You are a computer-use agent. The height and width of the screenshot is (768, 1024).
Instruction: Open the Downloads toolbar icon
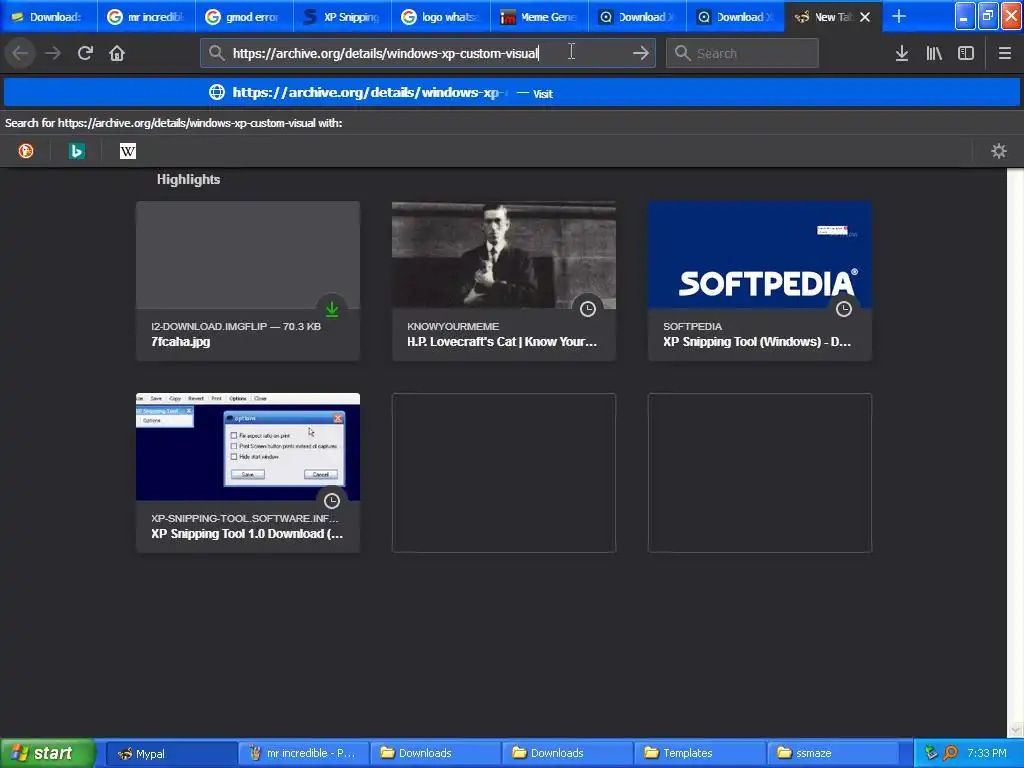click(x=902, y=53)
